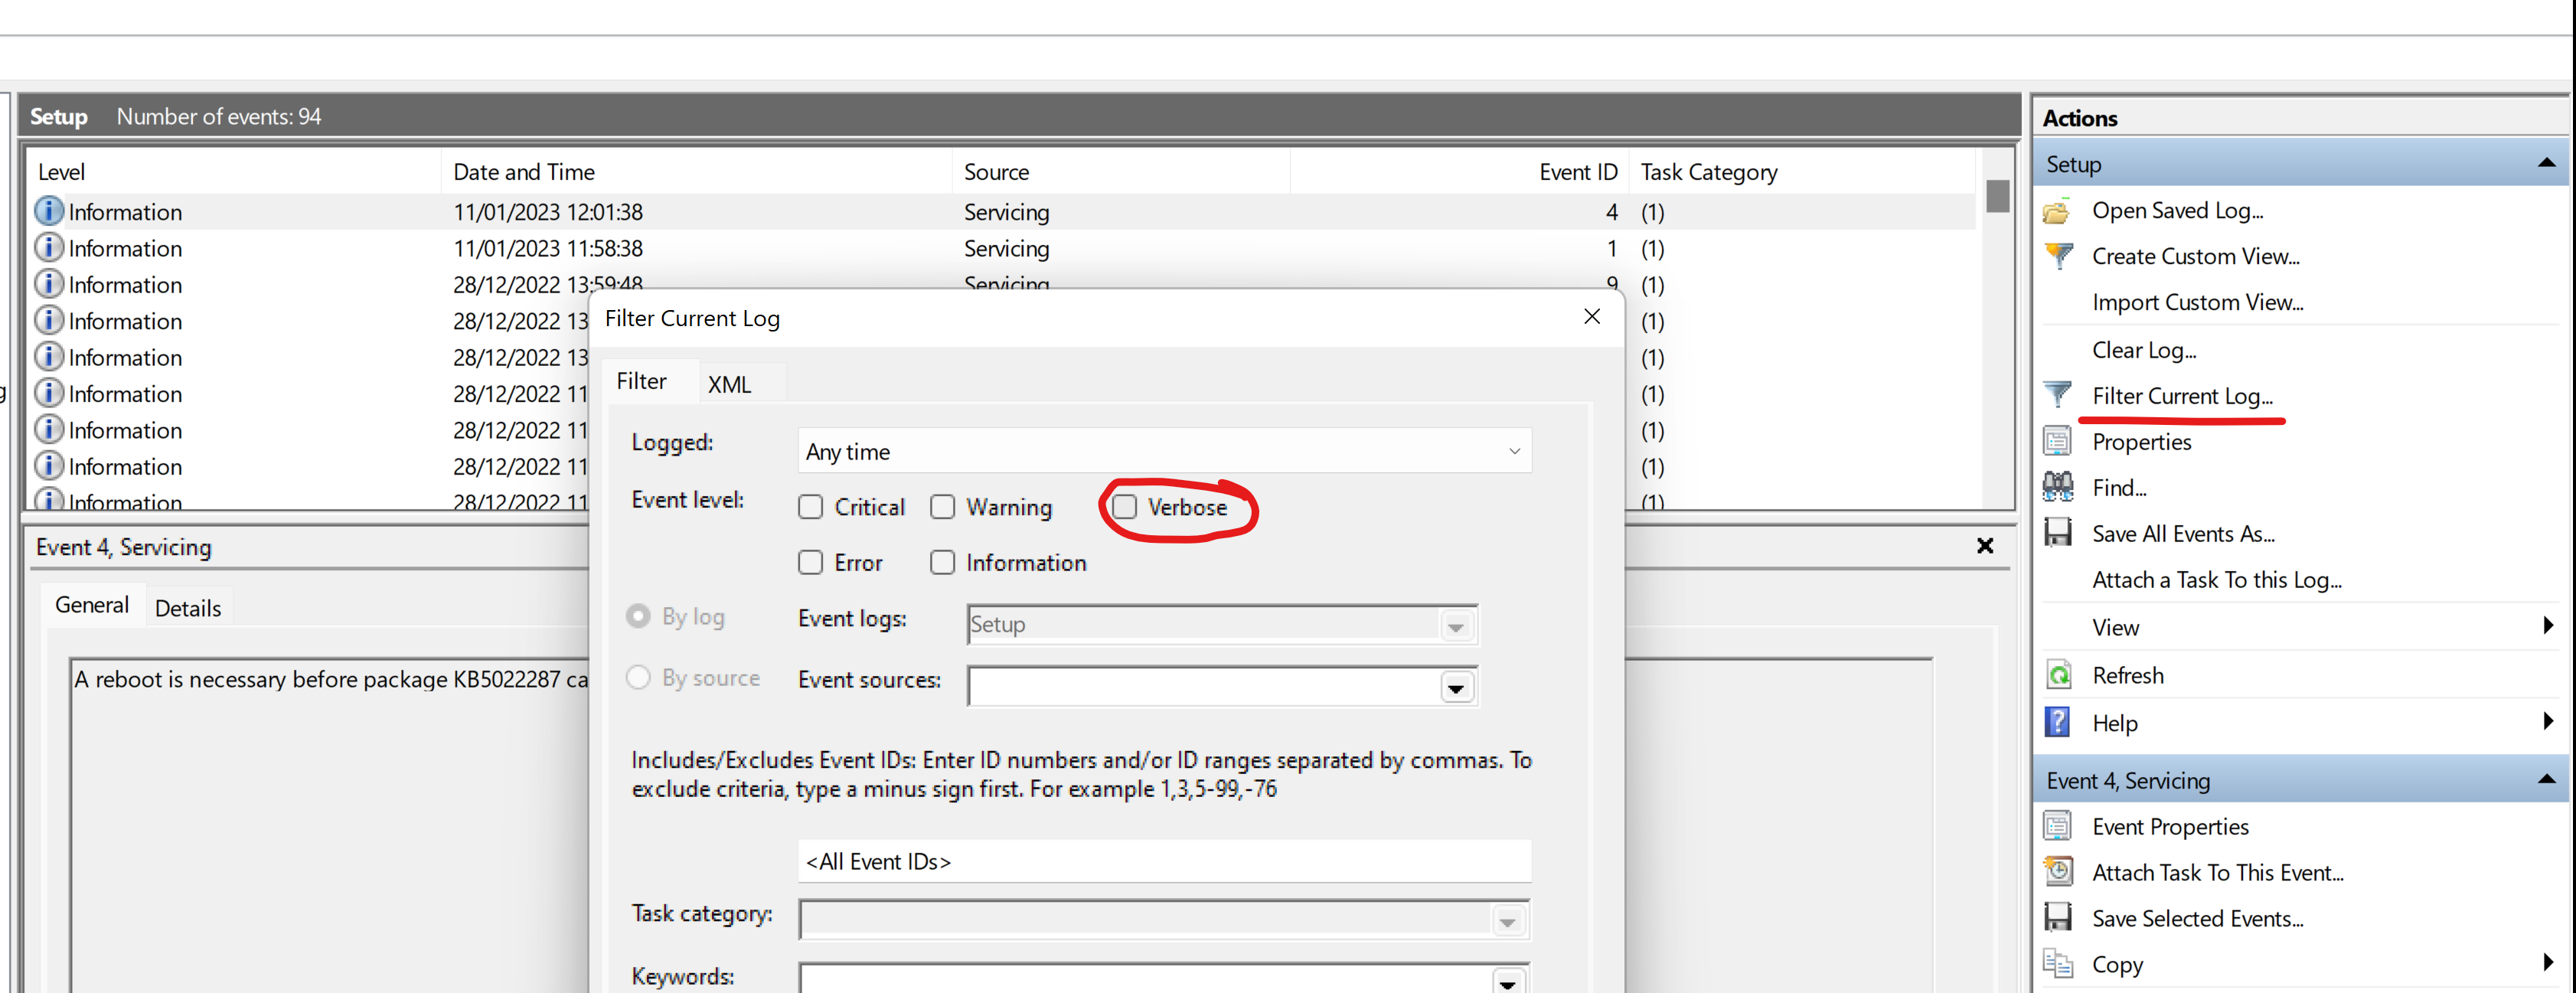2576x993 pixels.
Task: Click the Save All Events As floppy icon
Action: 2057,533
